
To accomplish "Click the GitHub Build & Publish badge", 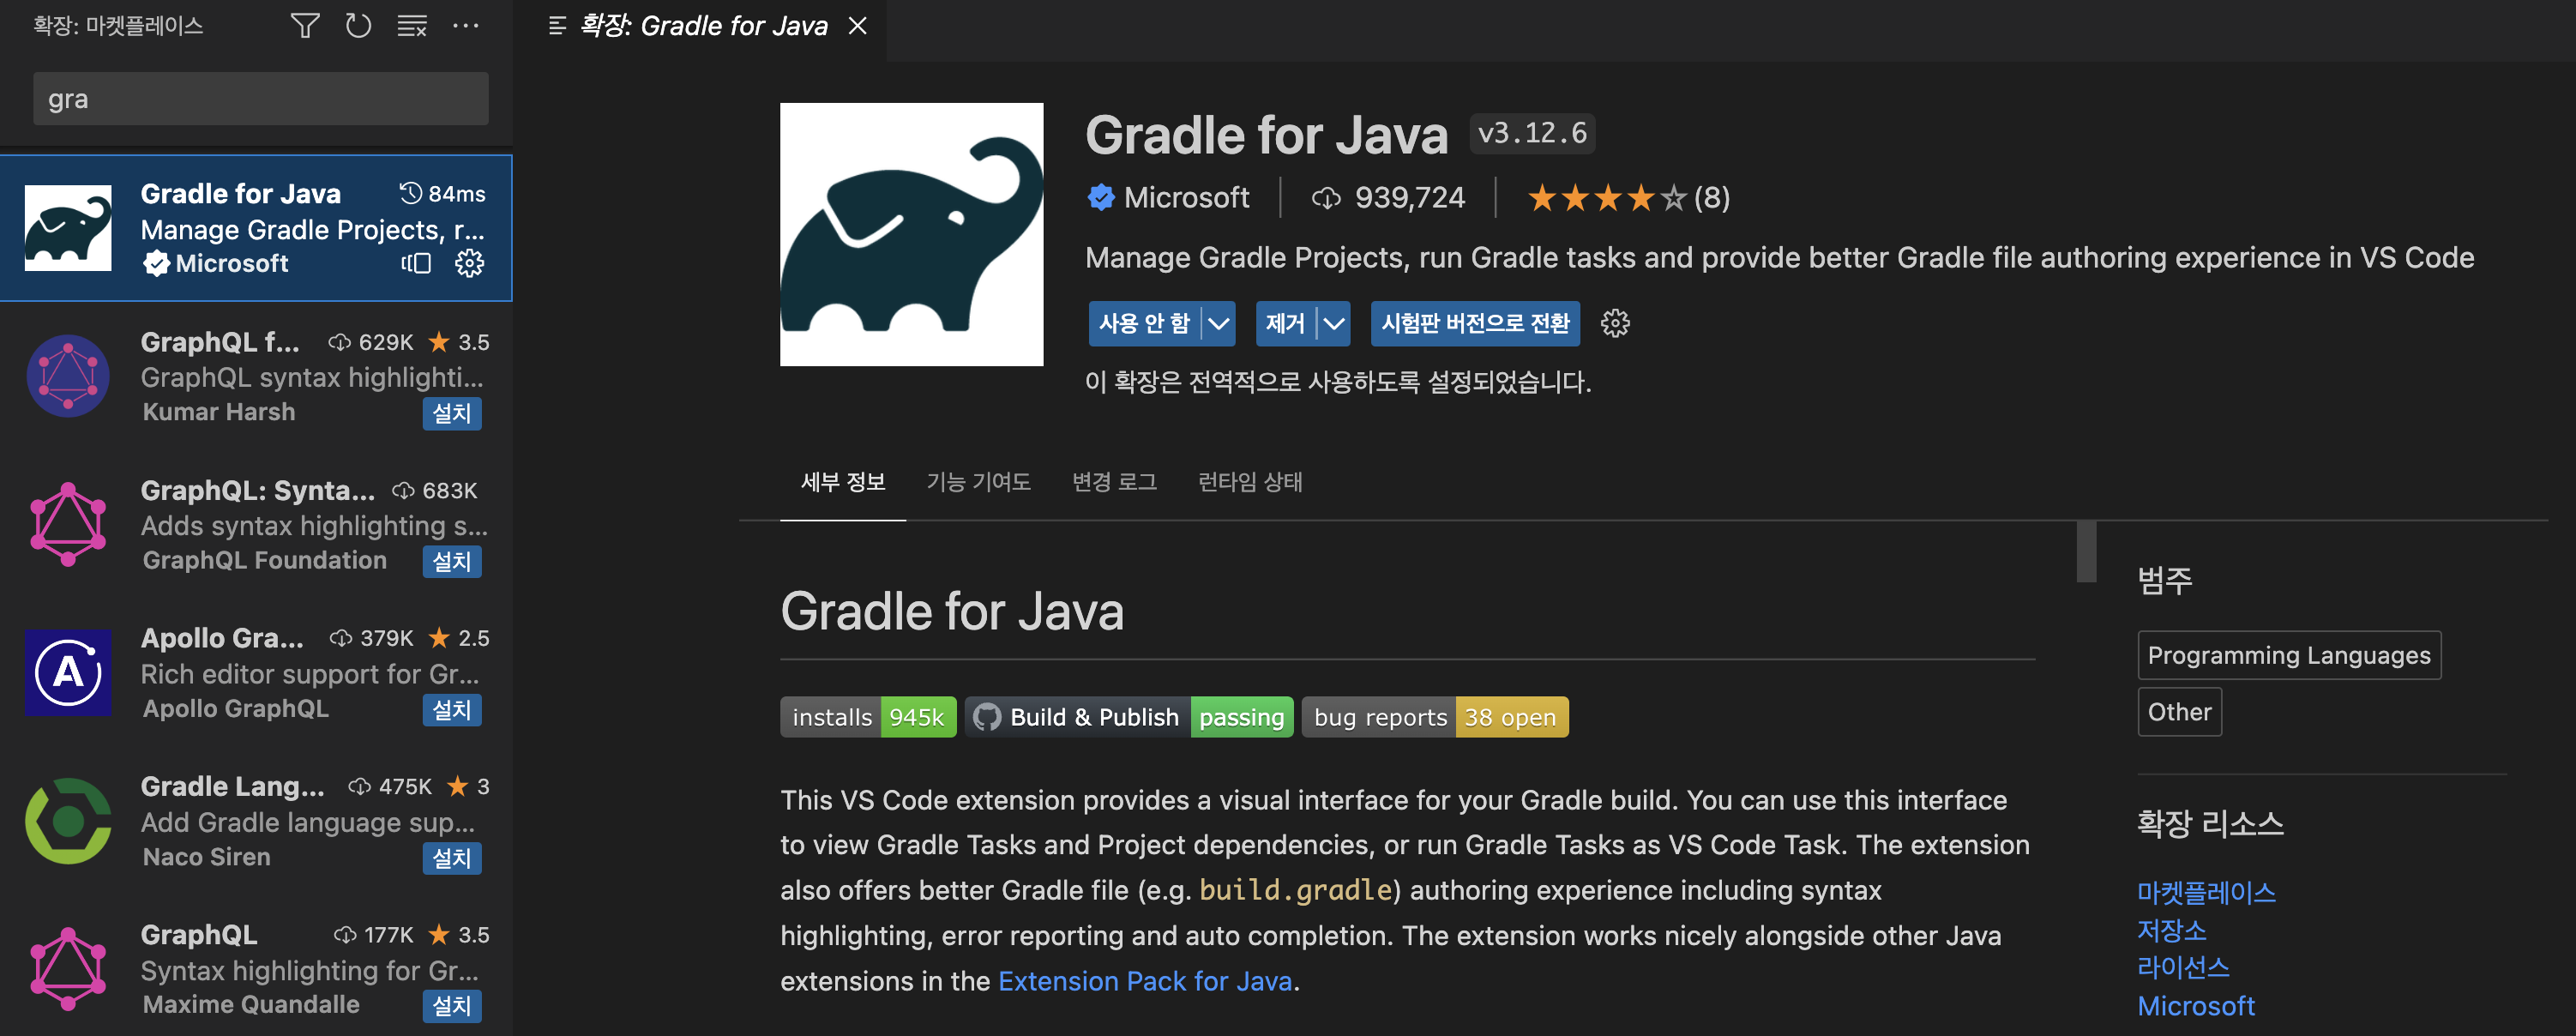I will pos(1129,717).
